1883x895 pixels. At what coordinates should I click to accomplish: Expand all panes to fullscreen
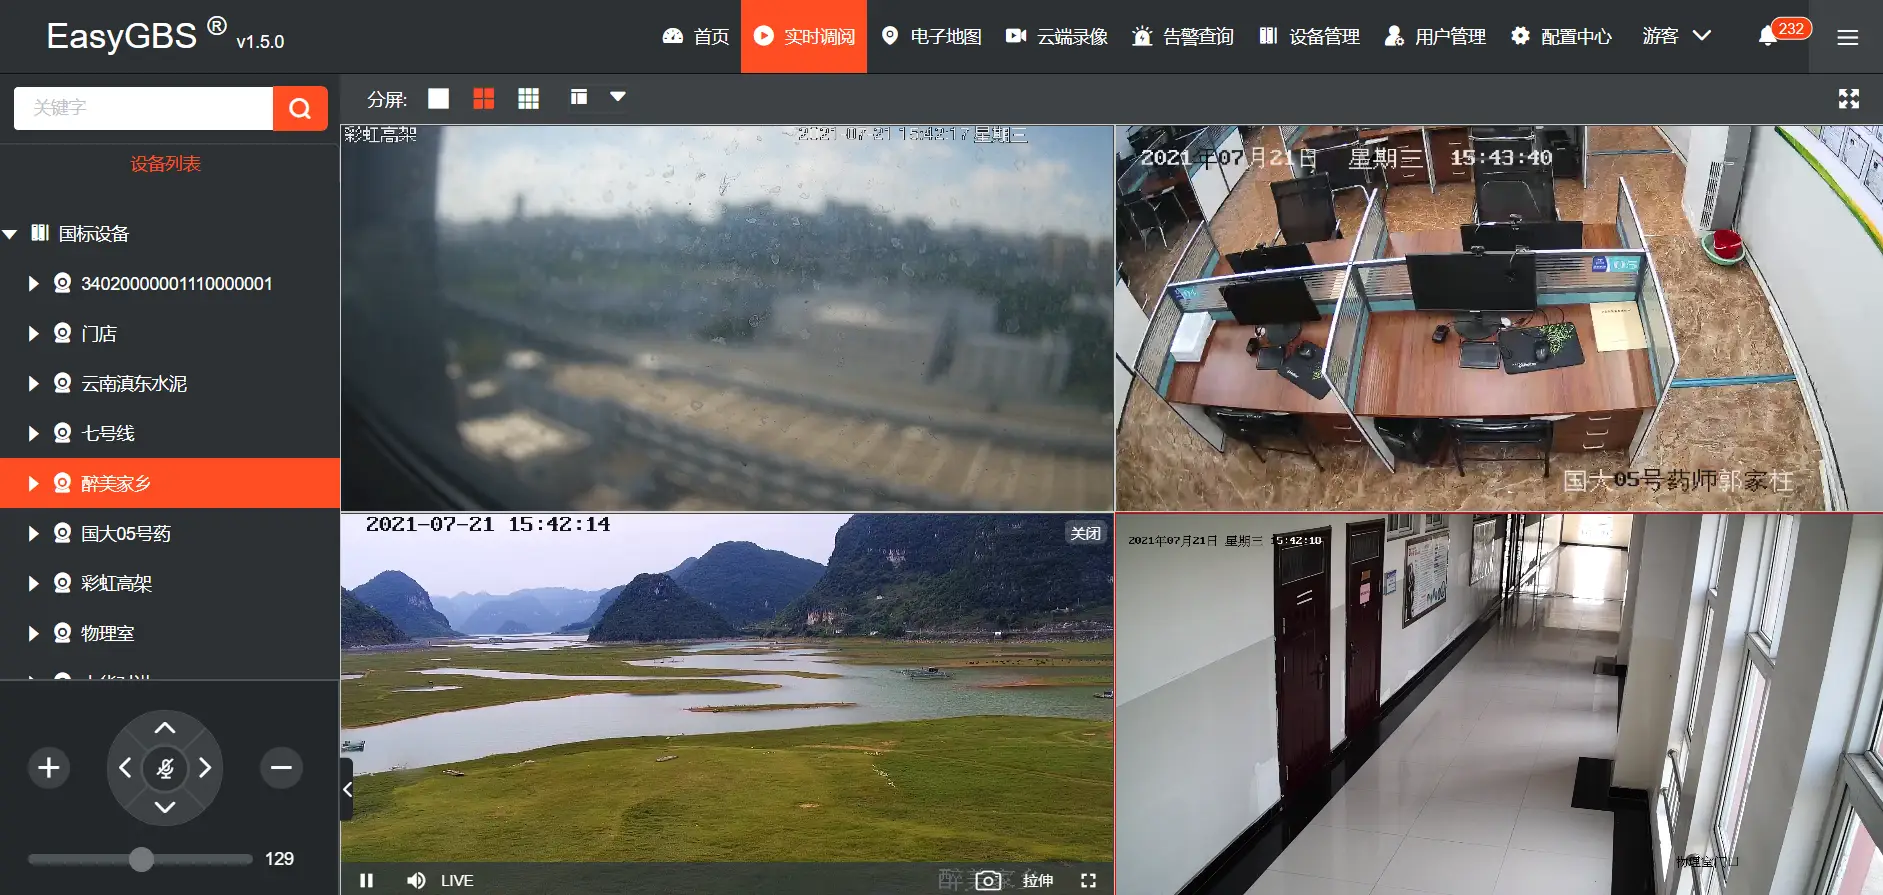click(1848, 98)
